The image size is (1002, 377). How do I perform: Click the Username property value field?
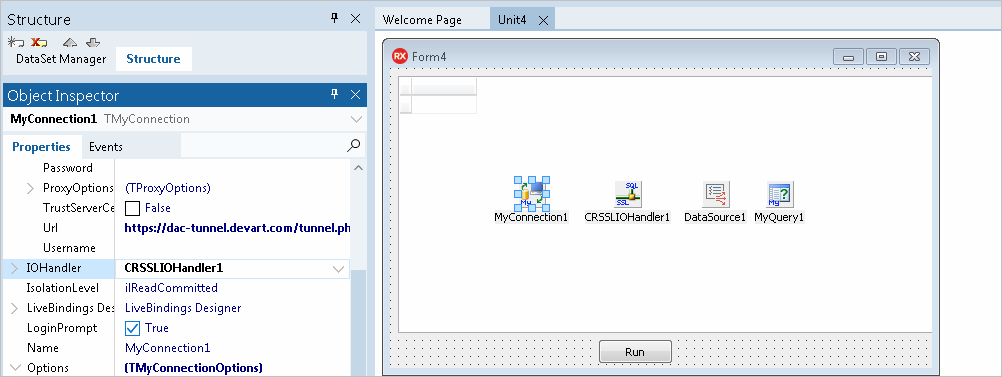[233, 248]
